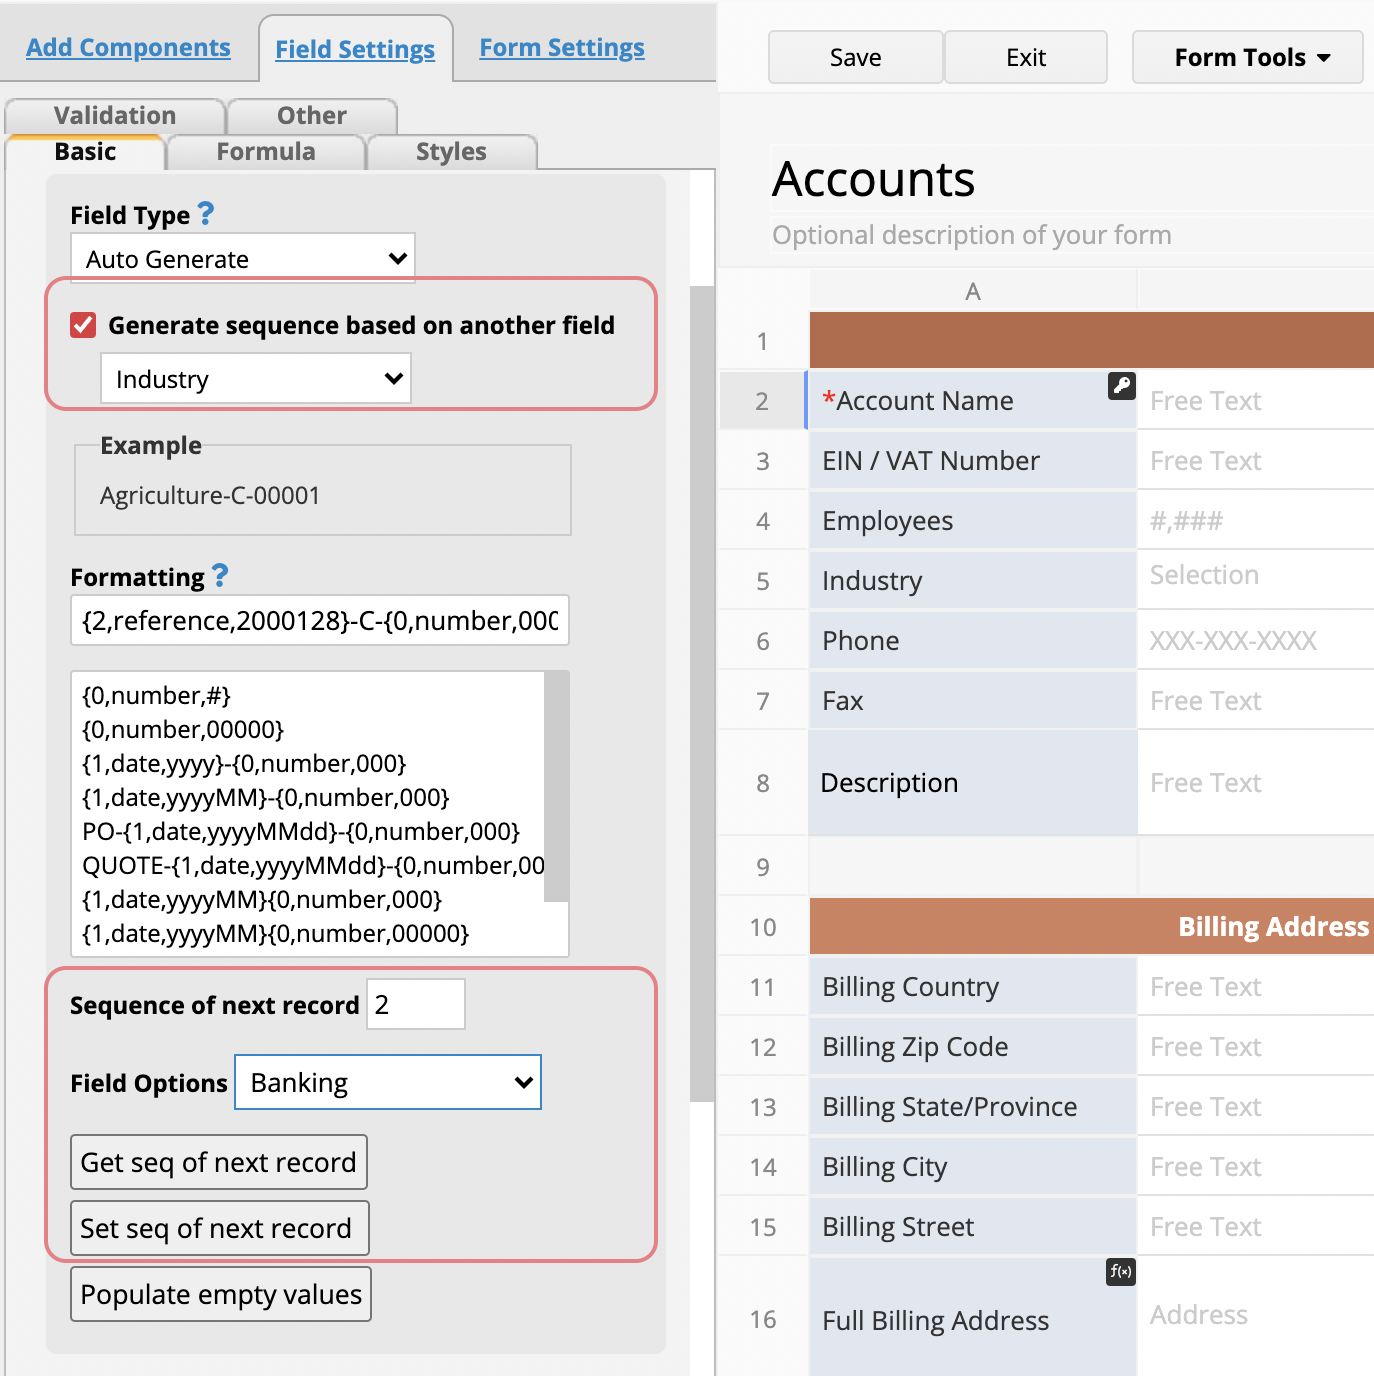Open the Styles tab
Viewport: 1374px width, 1376px height.
coord(451,151)
